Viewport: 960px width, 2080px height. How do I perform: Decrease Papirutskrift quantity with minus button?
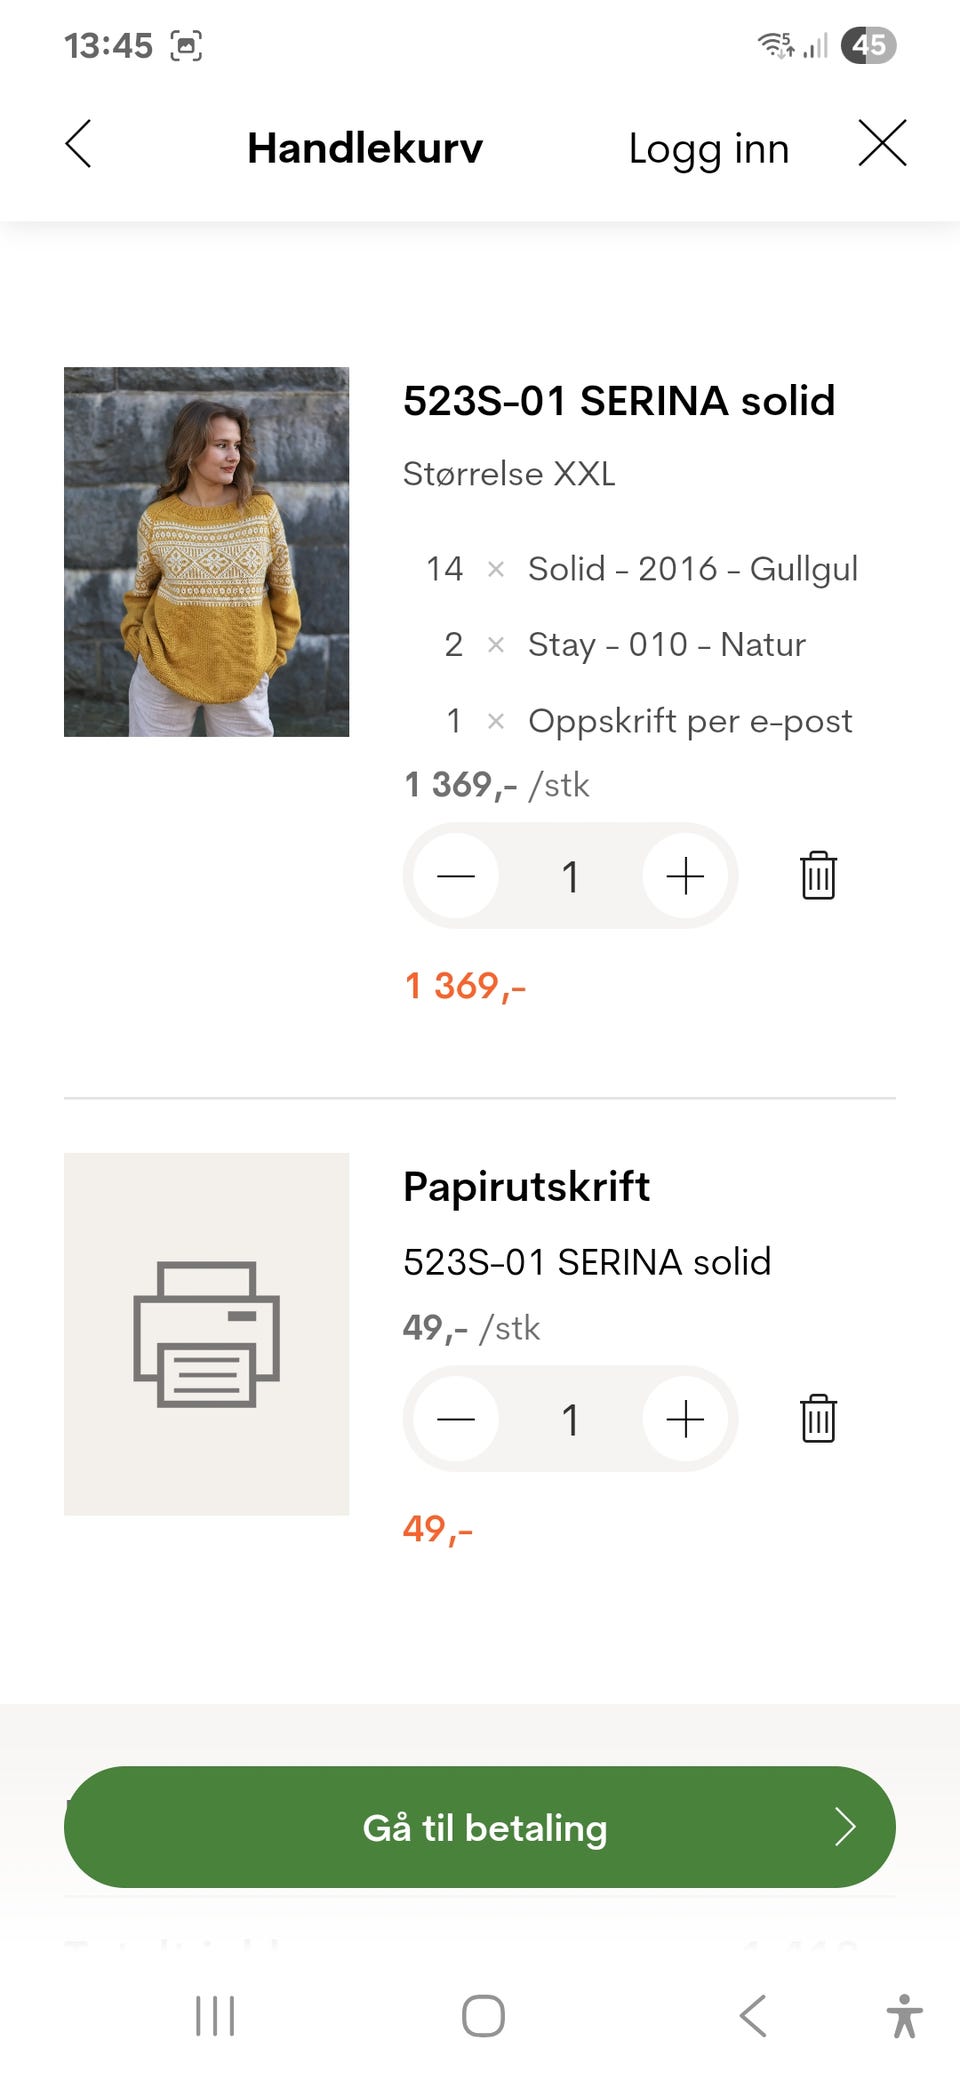coord(456,1419)
